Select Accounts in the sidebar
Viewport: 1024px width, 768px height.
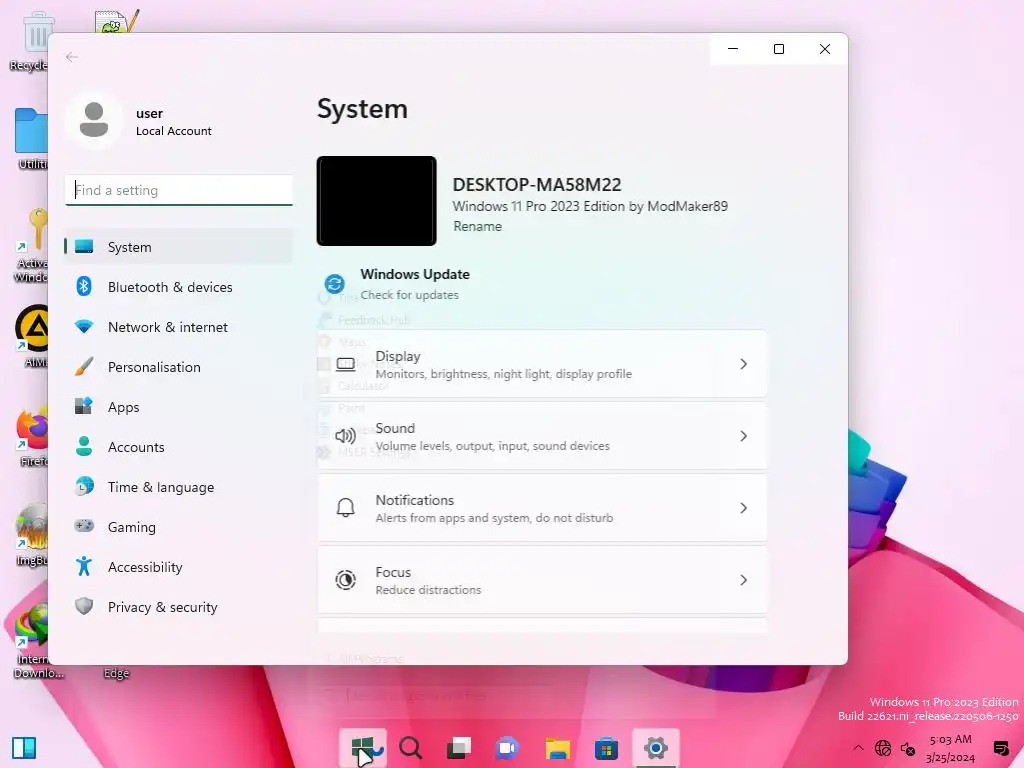(x=178, y=447)
